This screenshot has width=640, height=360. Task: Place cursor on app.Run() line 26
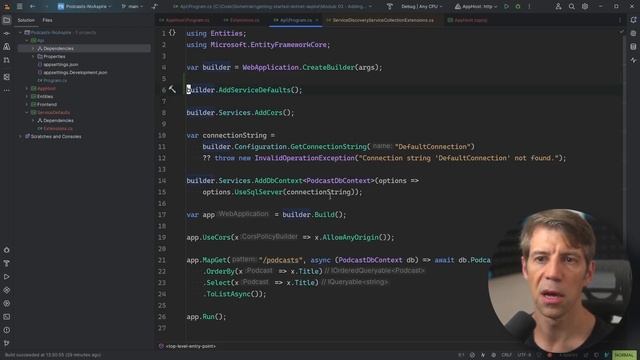206,317
